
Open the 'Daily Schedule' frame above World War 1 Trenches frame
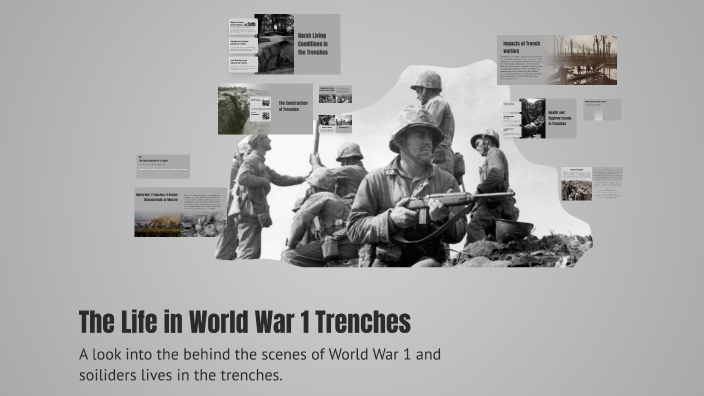pyautogui.click(x=163, y=166)
